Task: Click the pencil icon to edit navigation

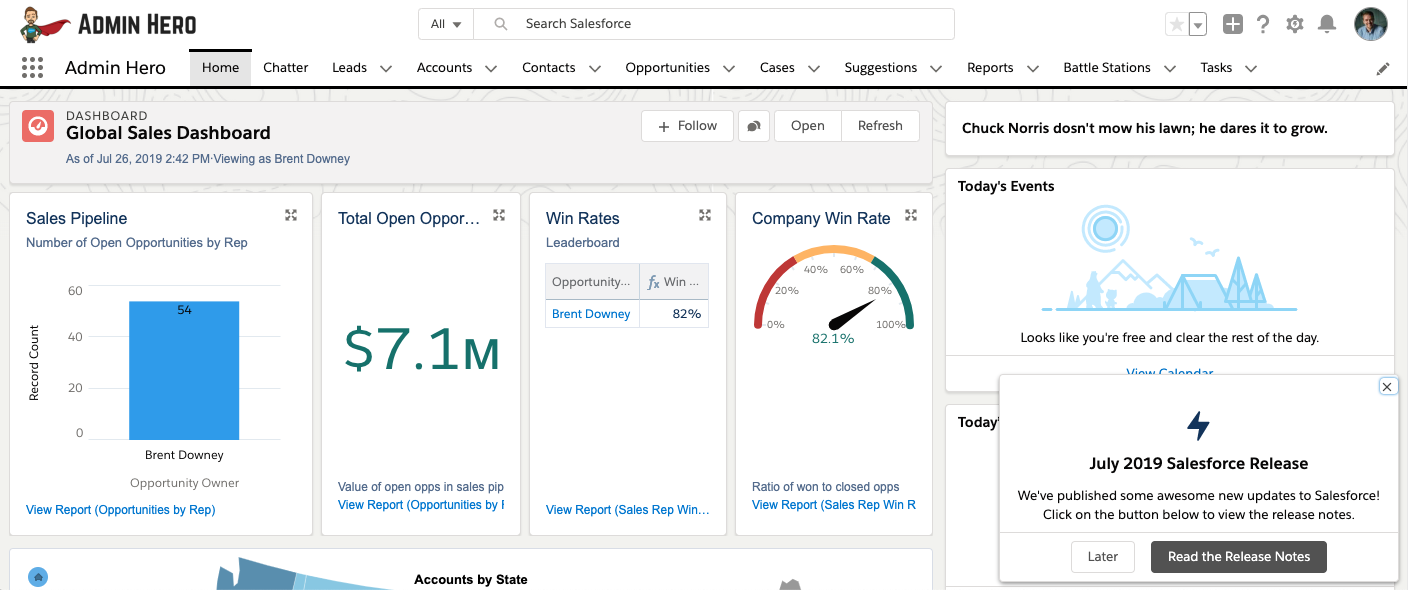Action: coord(1383,69)
